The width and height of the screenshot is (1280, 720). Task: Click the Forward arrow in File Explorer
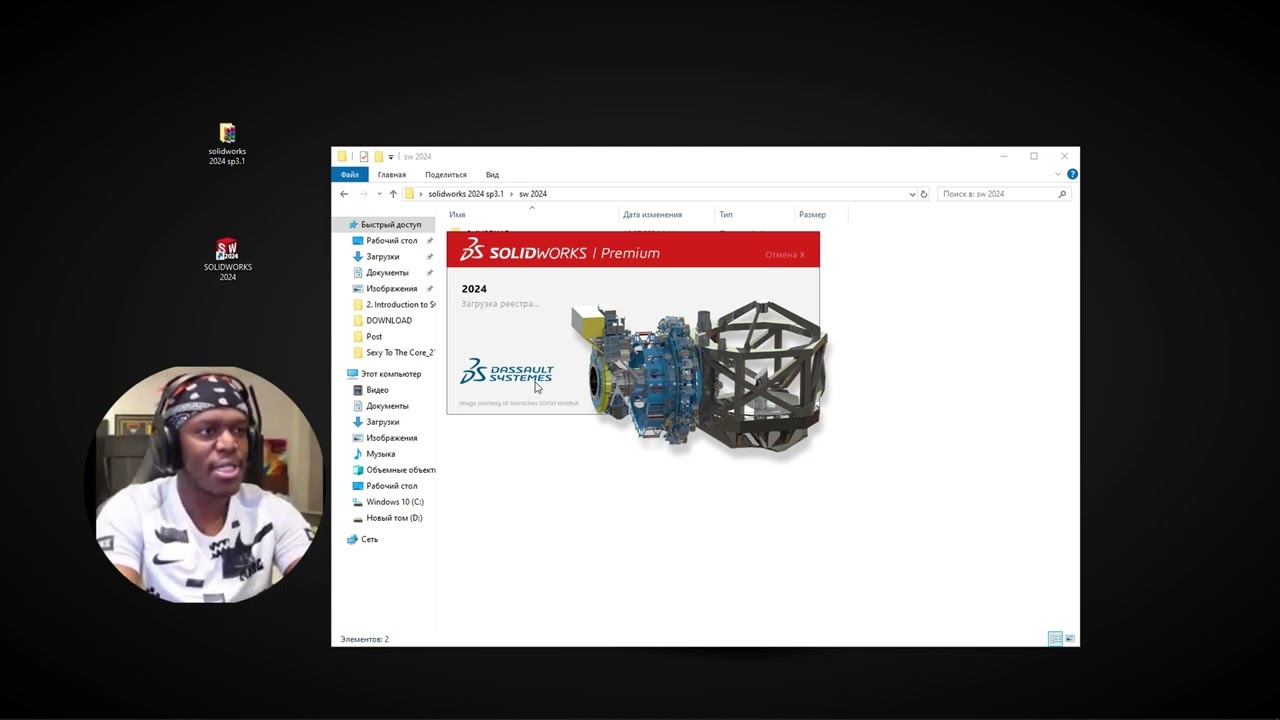[363, 194]
